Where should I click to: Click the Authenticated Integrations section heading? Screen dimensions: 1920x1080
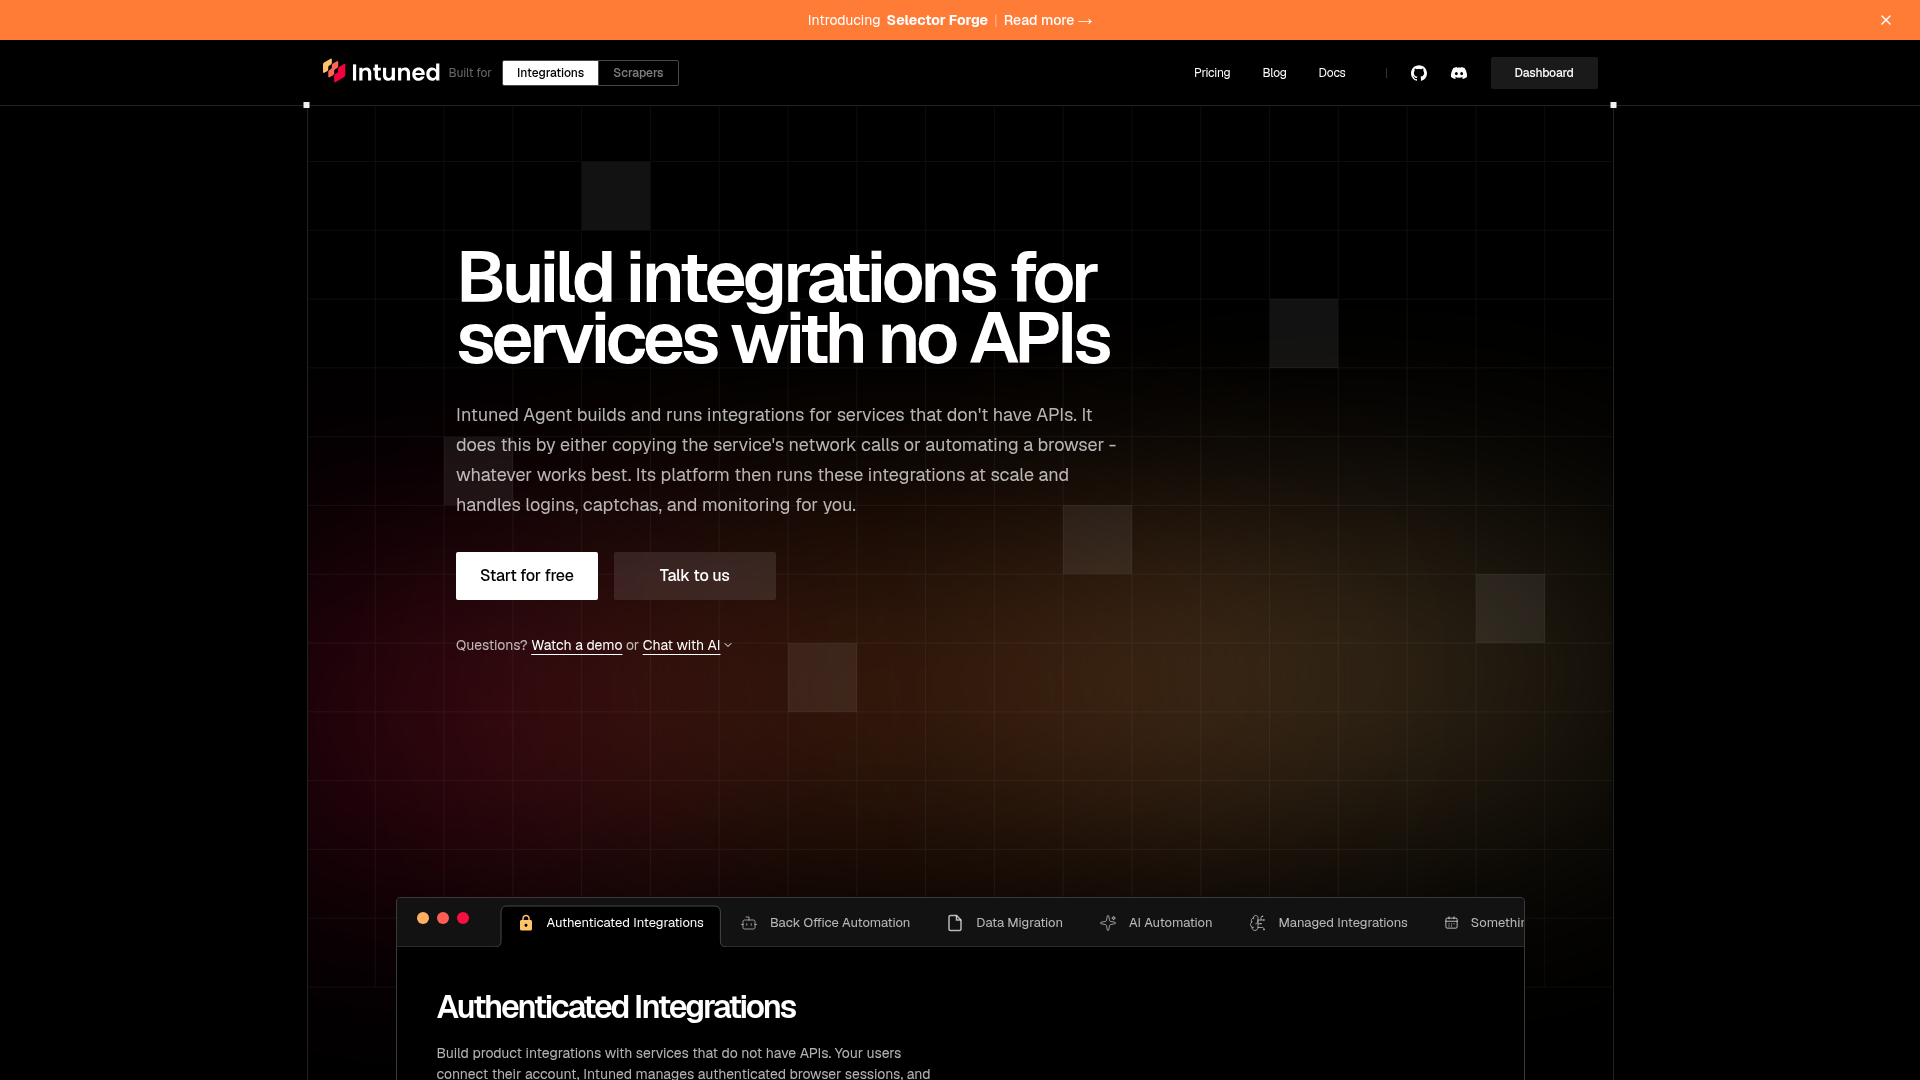616,1007
